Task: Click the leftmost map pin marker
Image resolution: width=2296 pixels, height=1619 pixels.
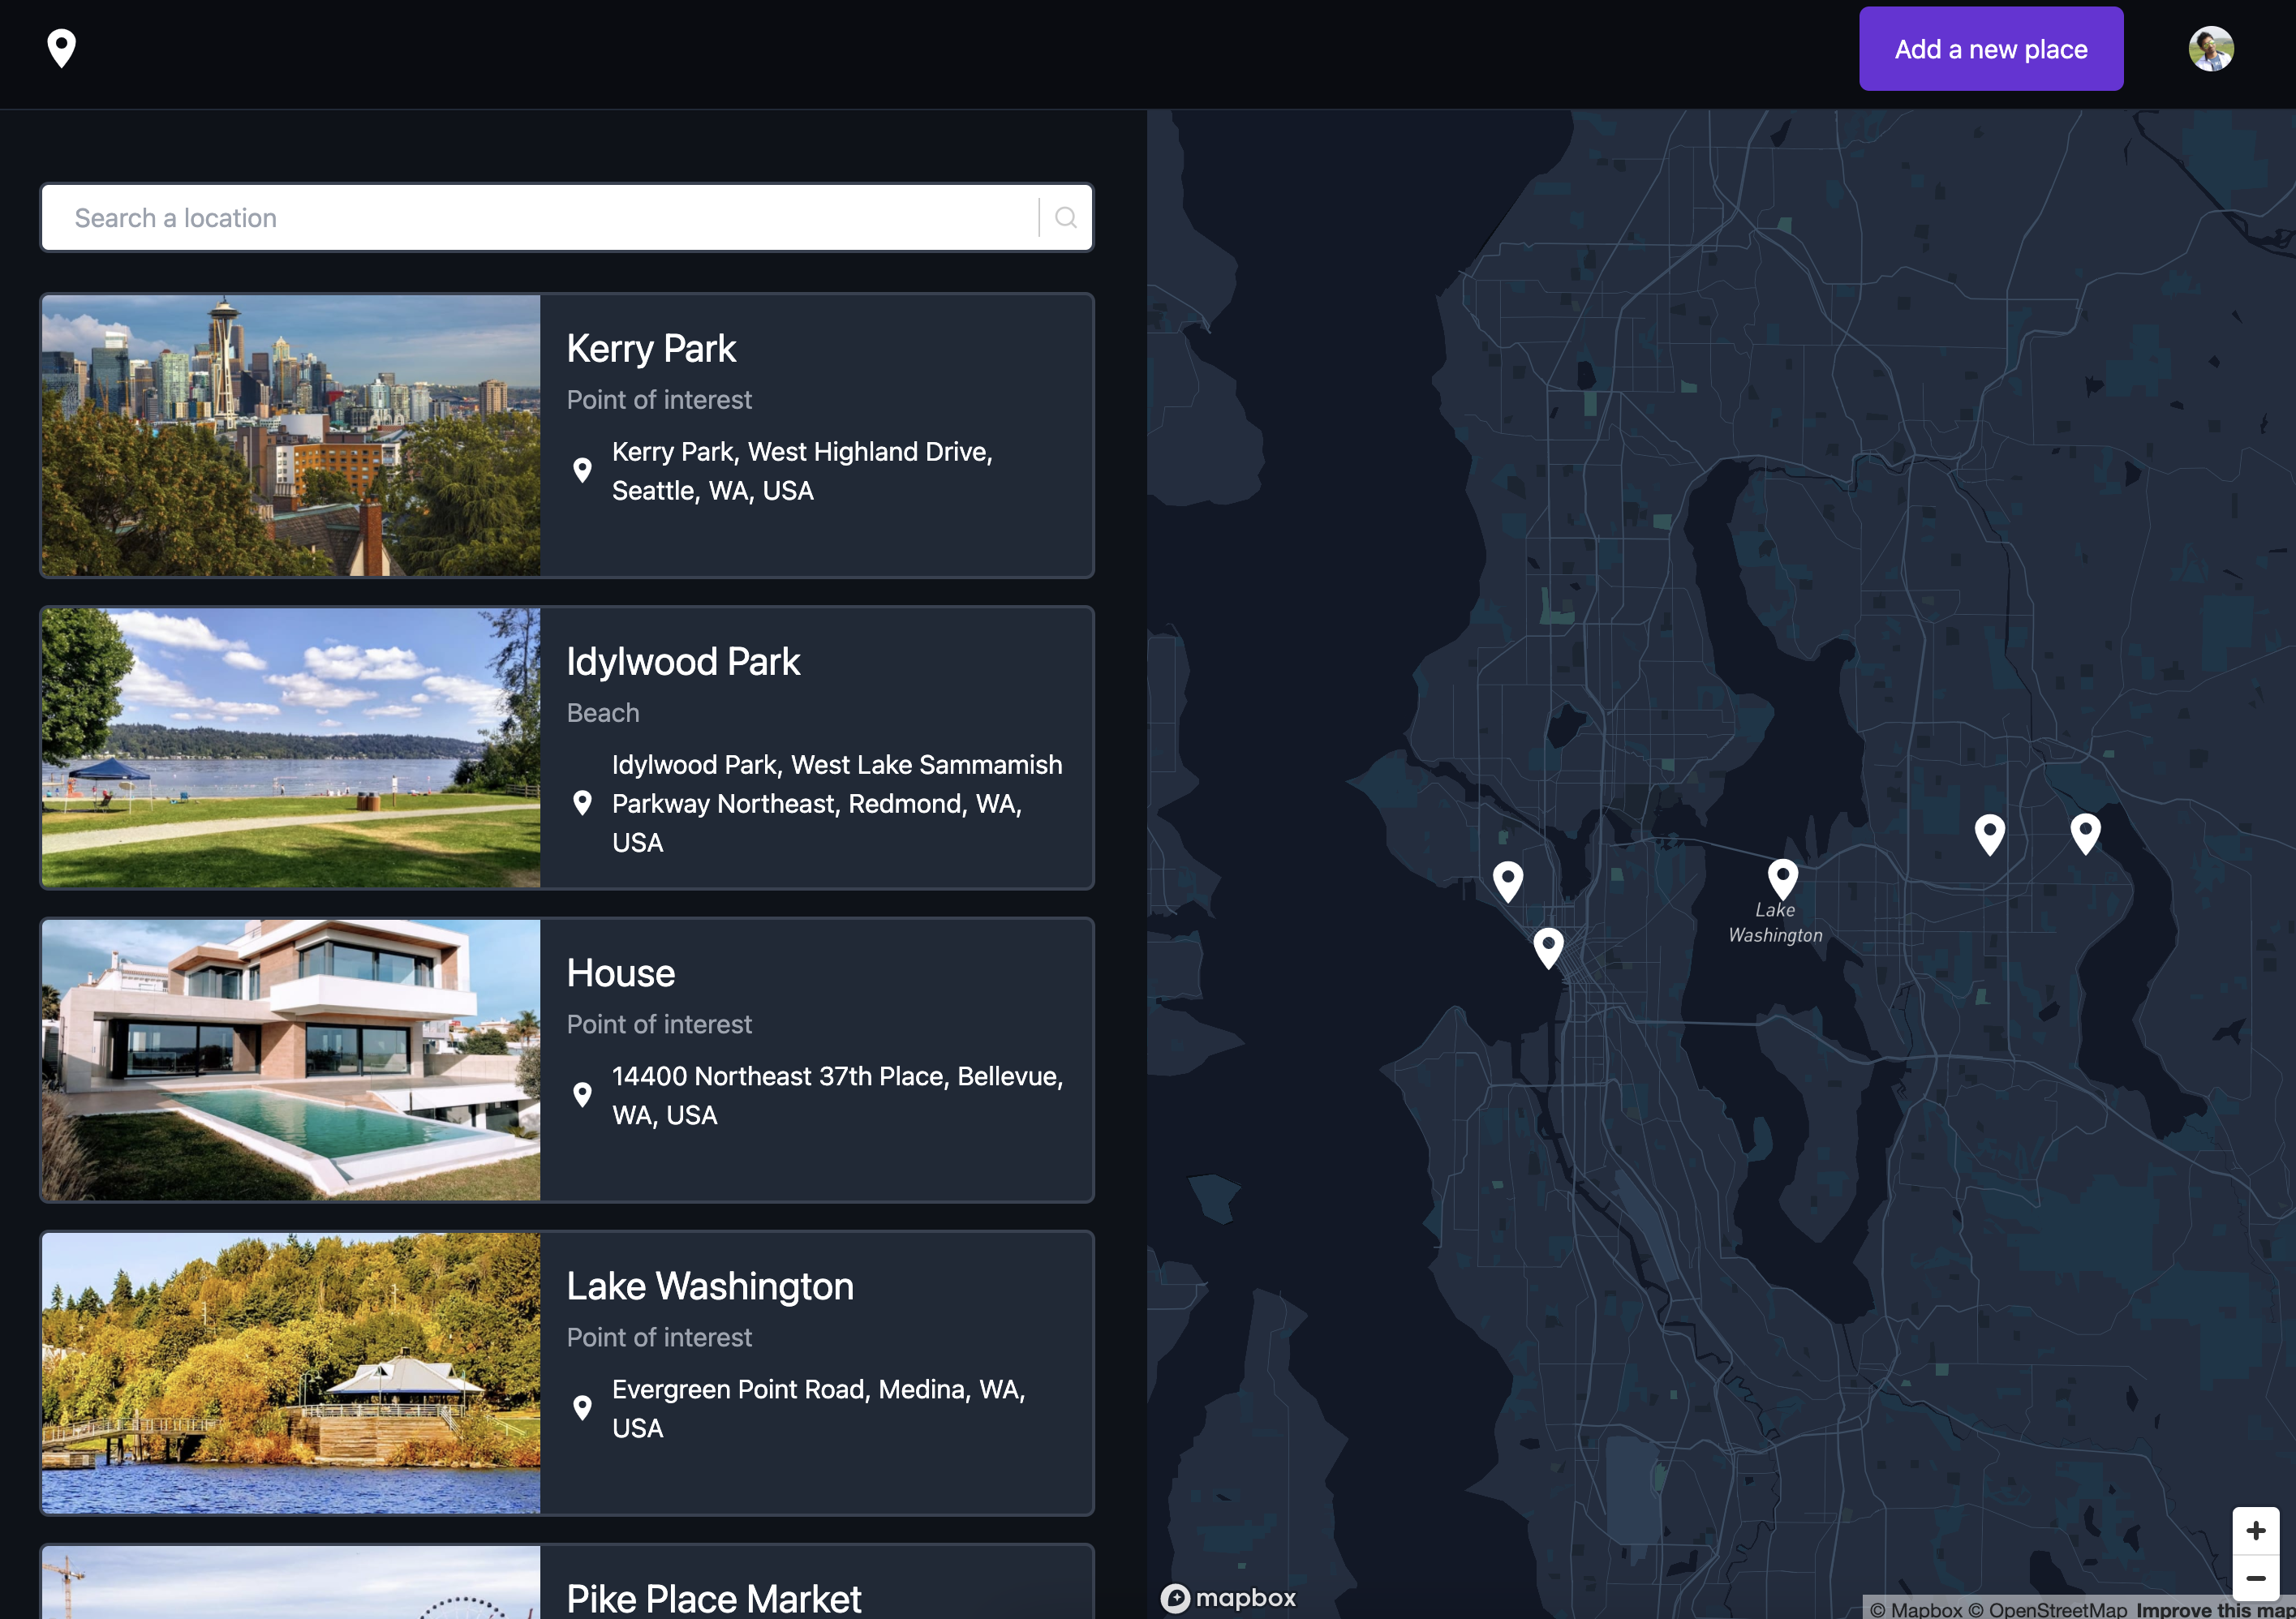Action: 1508,880
